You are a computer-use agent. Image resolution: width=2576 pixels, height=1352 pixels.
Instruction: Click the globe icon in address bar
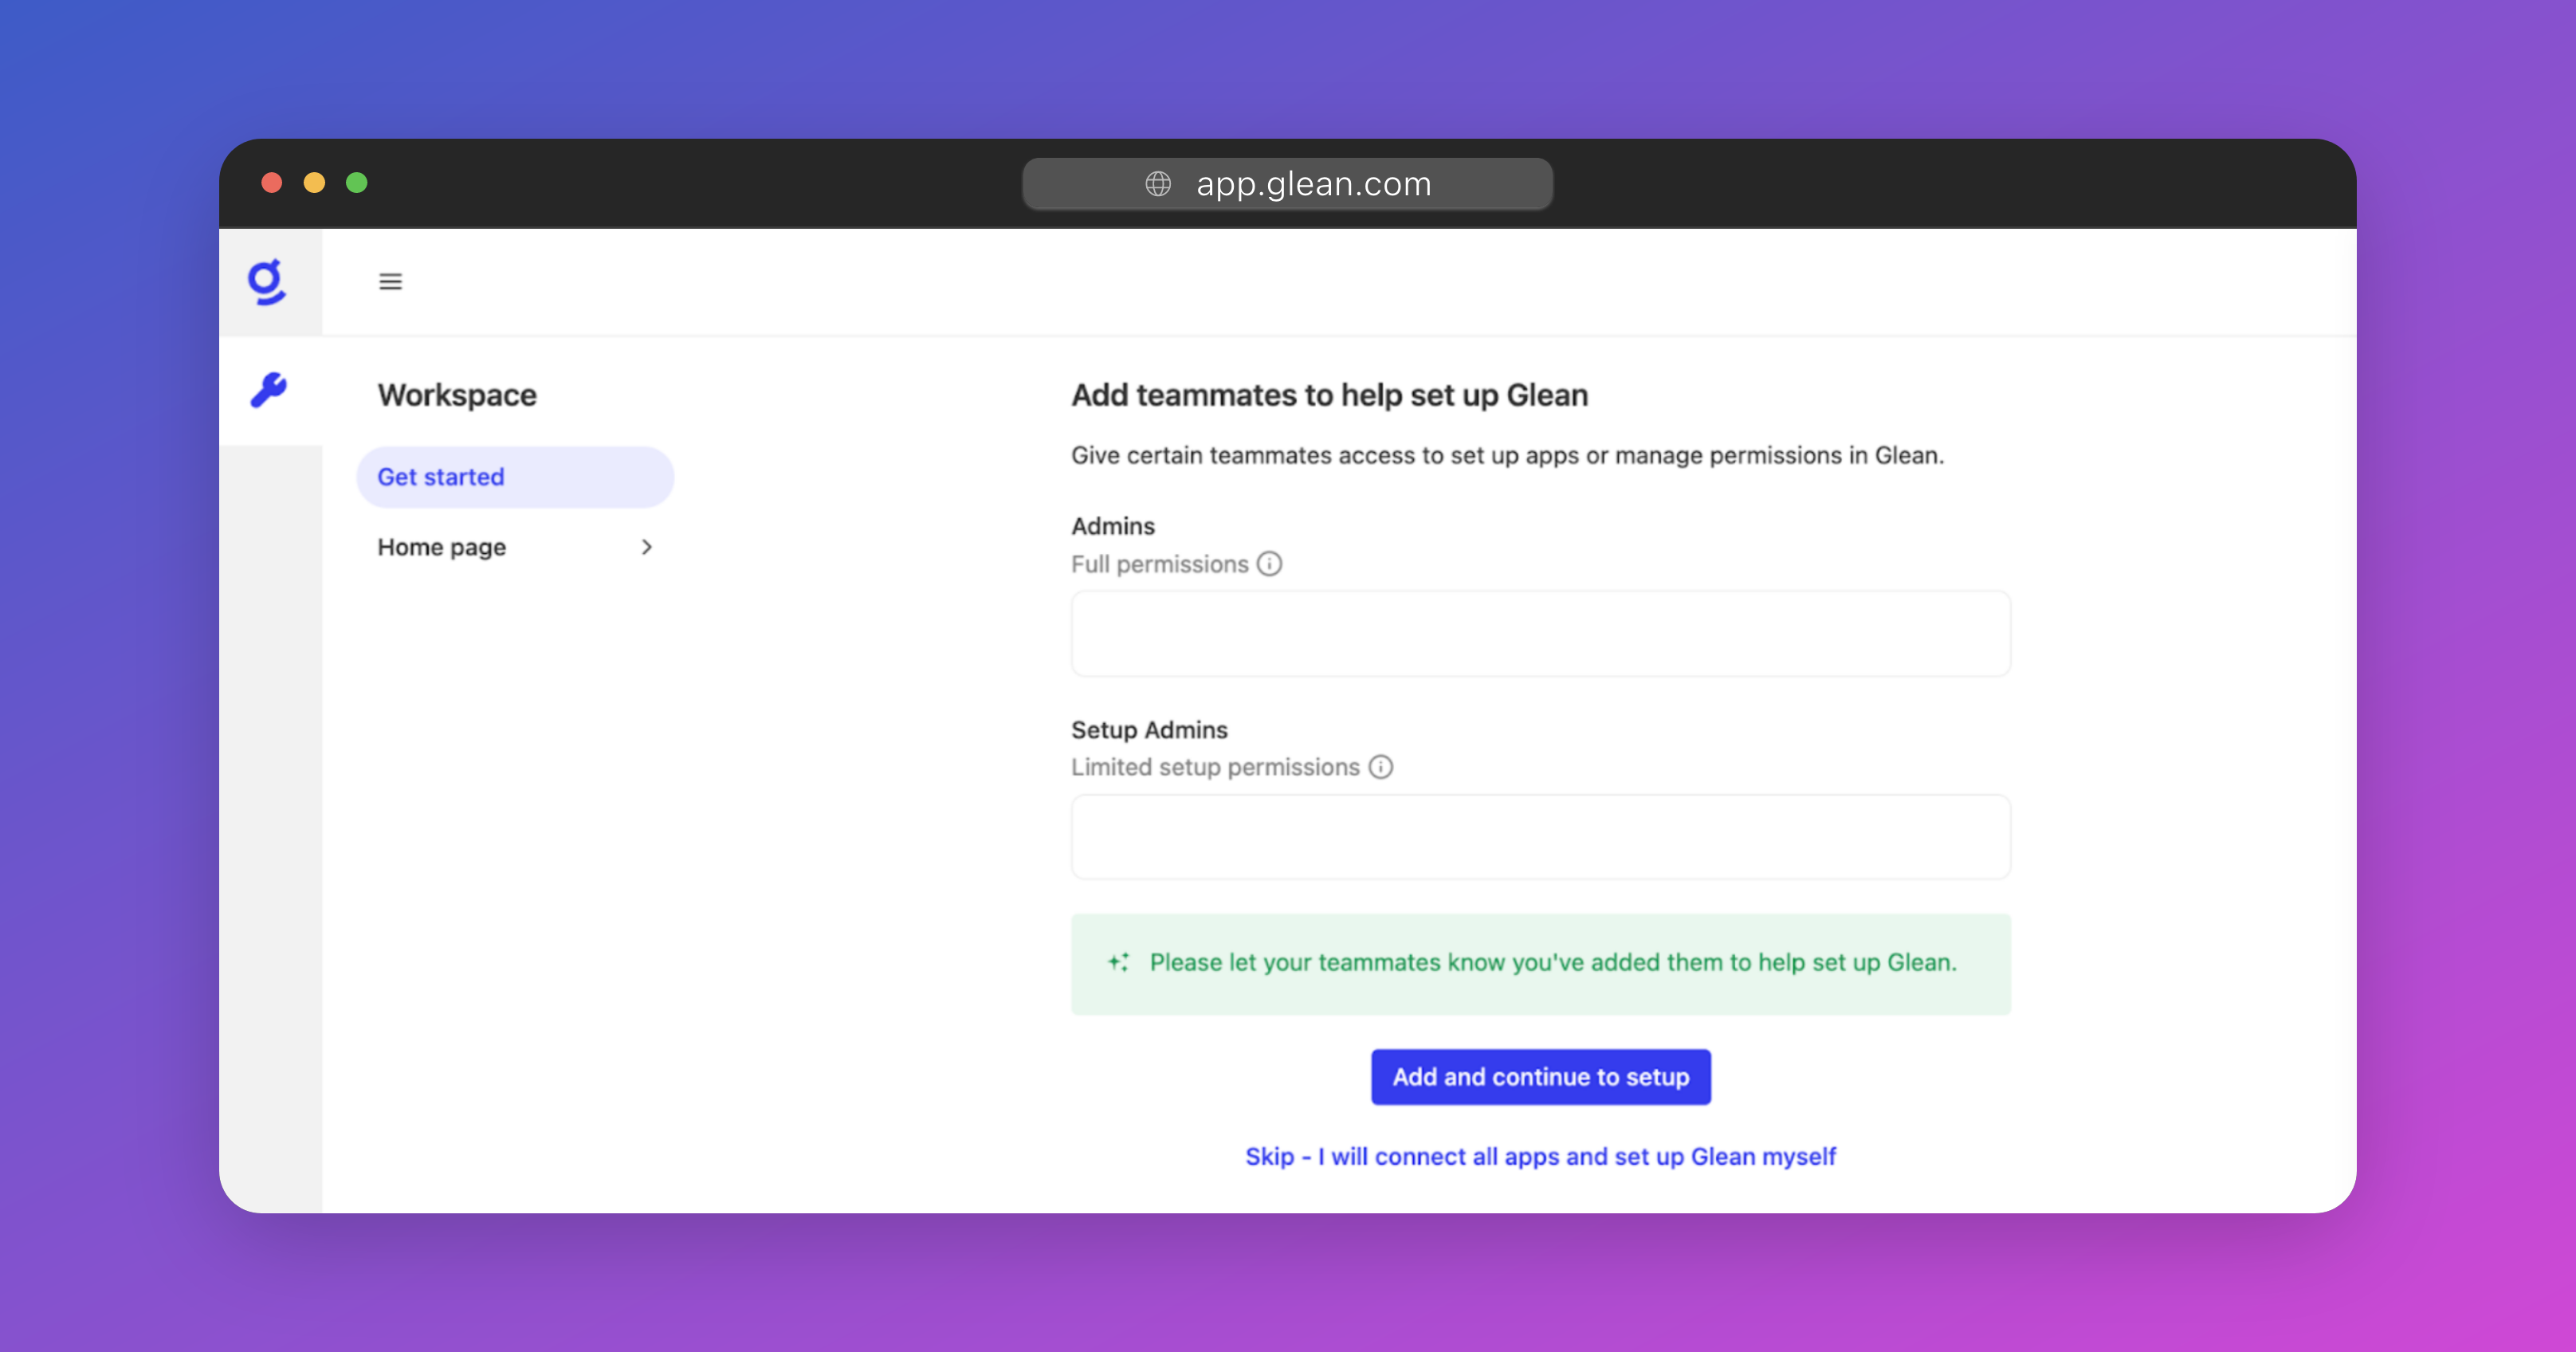tap(1158, 184)
